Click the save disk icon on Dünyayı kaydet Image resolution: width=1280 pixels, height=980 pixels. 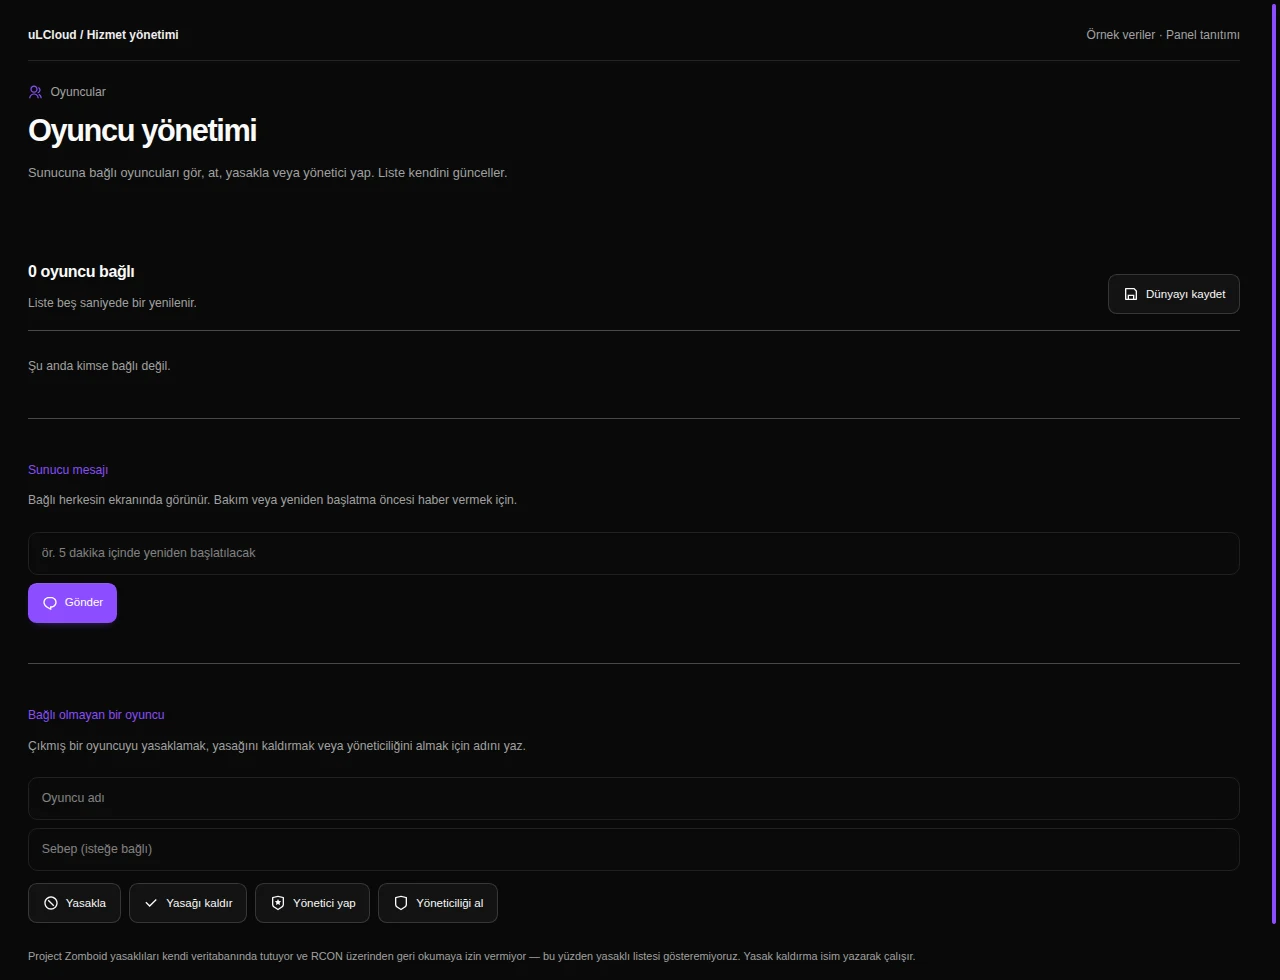(x=1131, y=294)
